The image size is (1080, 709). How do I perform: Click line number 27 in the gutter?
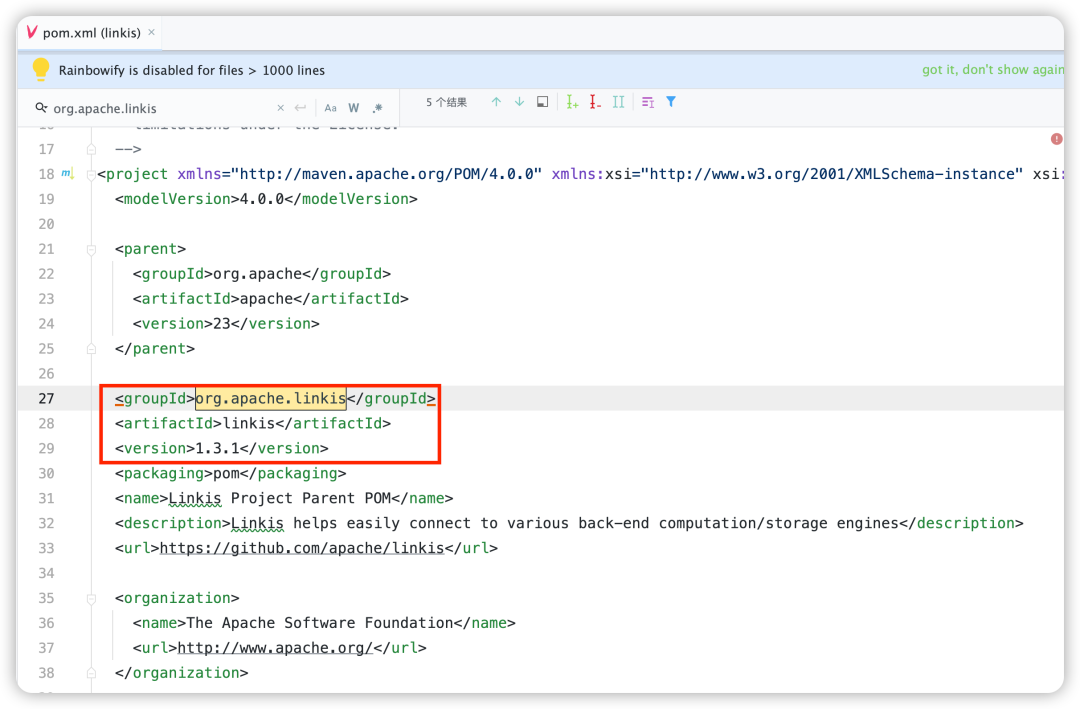click(46, 398)
